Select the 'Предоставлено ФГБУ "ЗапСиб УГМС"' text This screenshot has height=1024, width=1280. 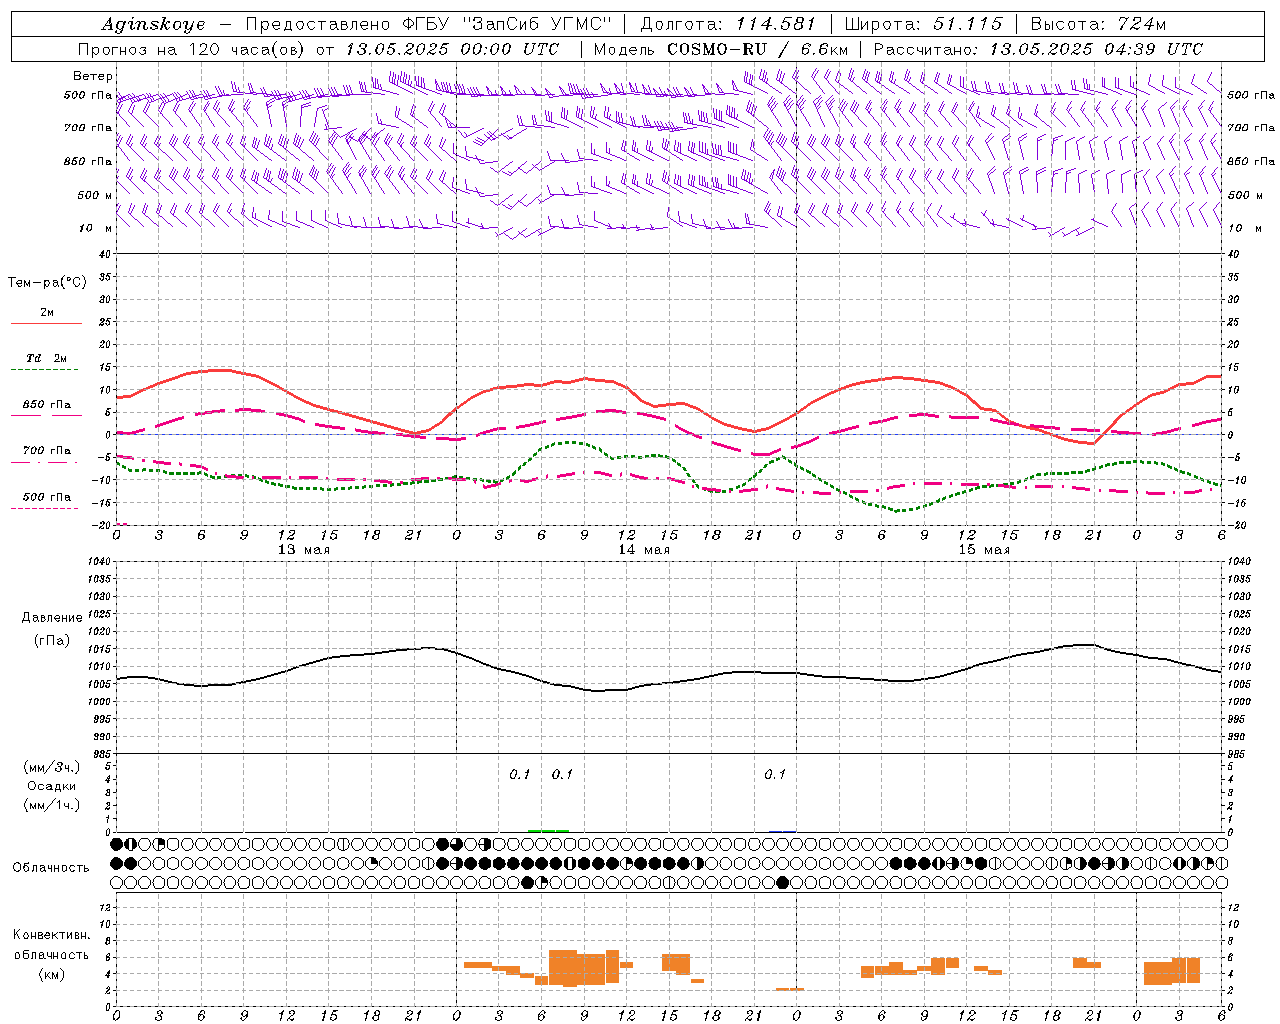(428, 24)
